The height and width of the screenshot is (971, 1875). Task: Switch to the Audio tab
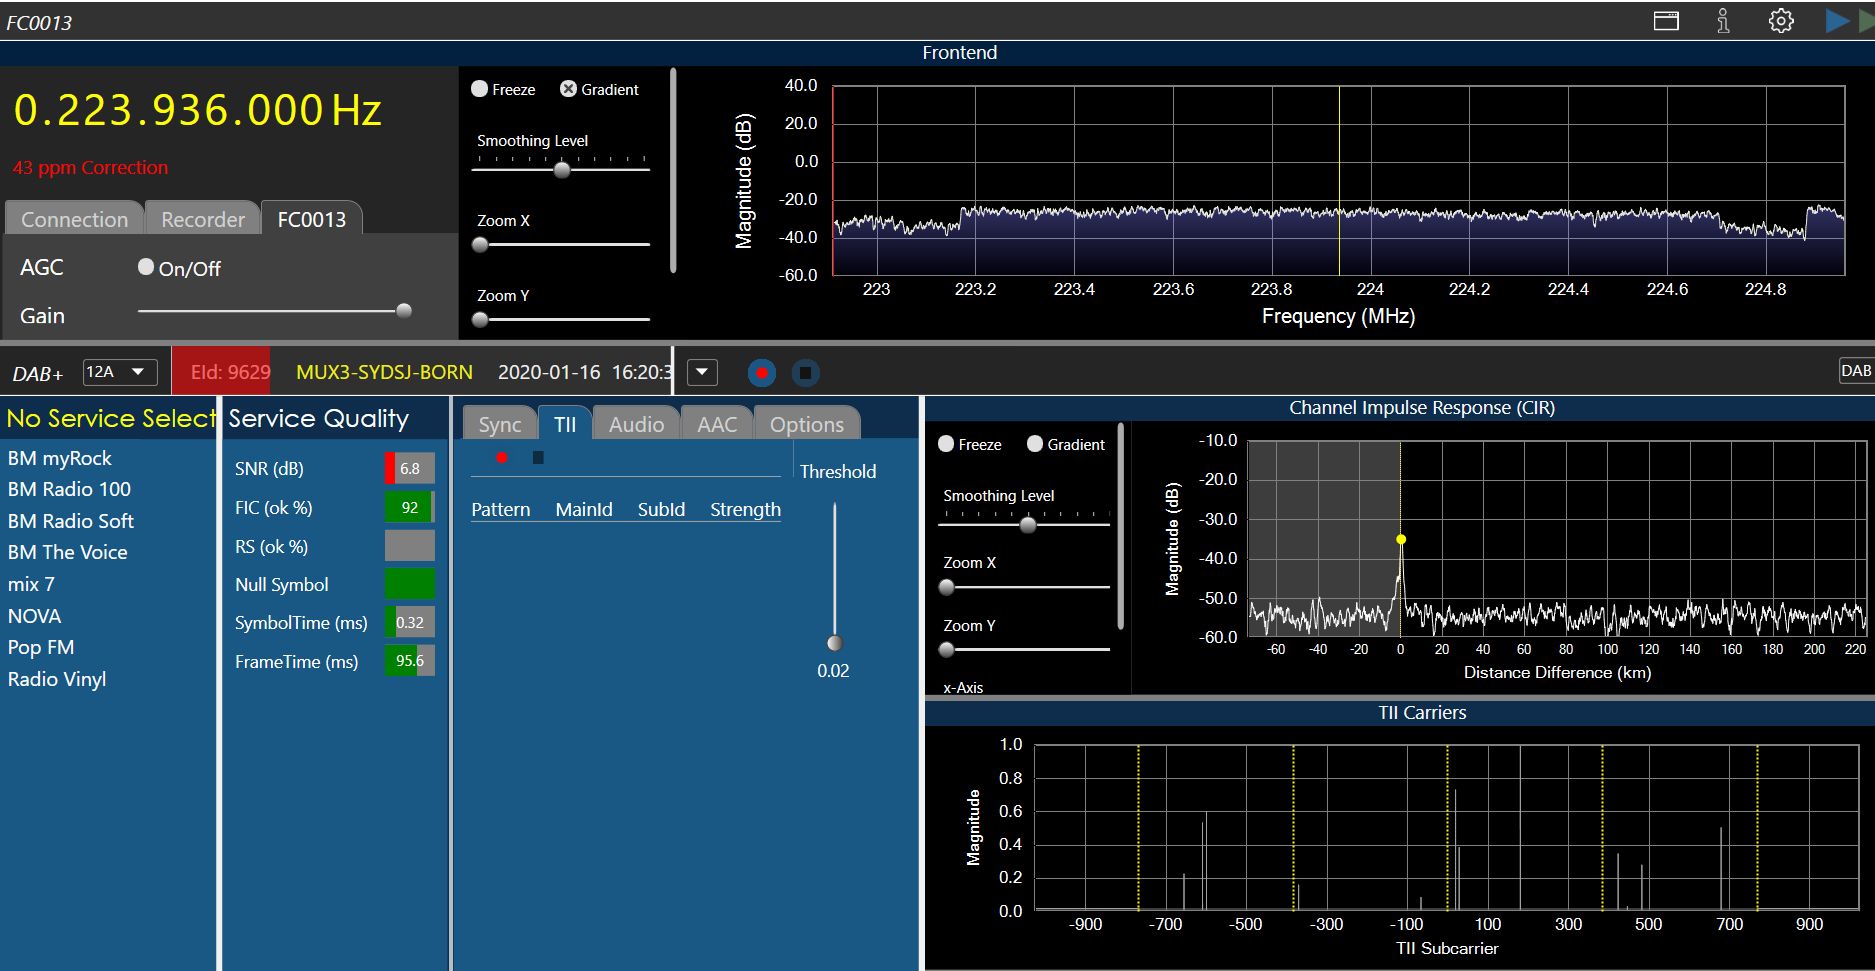pyautogui.click(x=636, y=424)
